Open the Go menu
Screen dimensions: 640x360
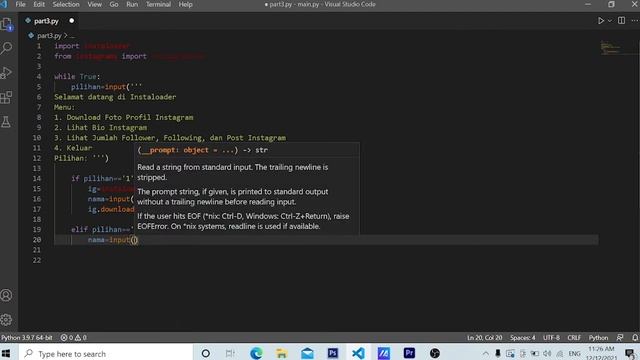(114, 4)
